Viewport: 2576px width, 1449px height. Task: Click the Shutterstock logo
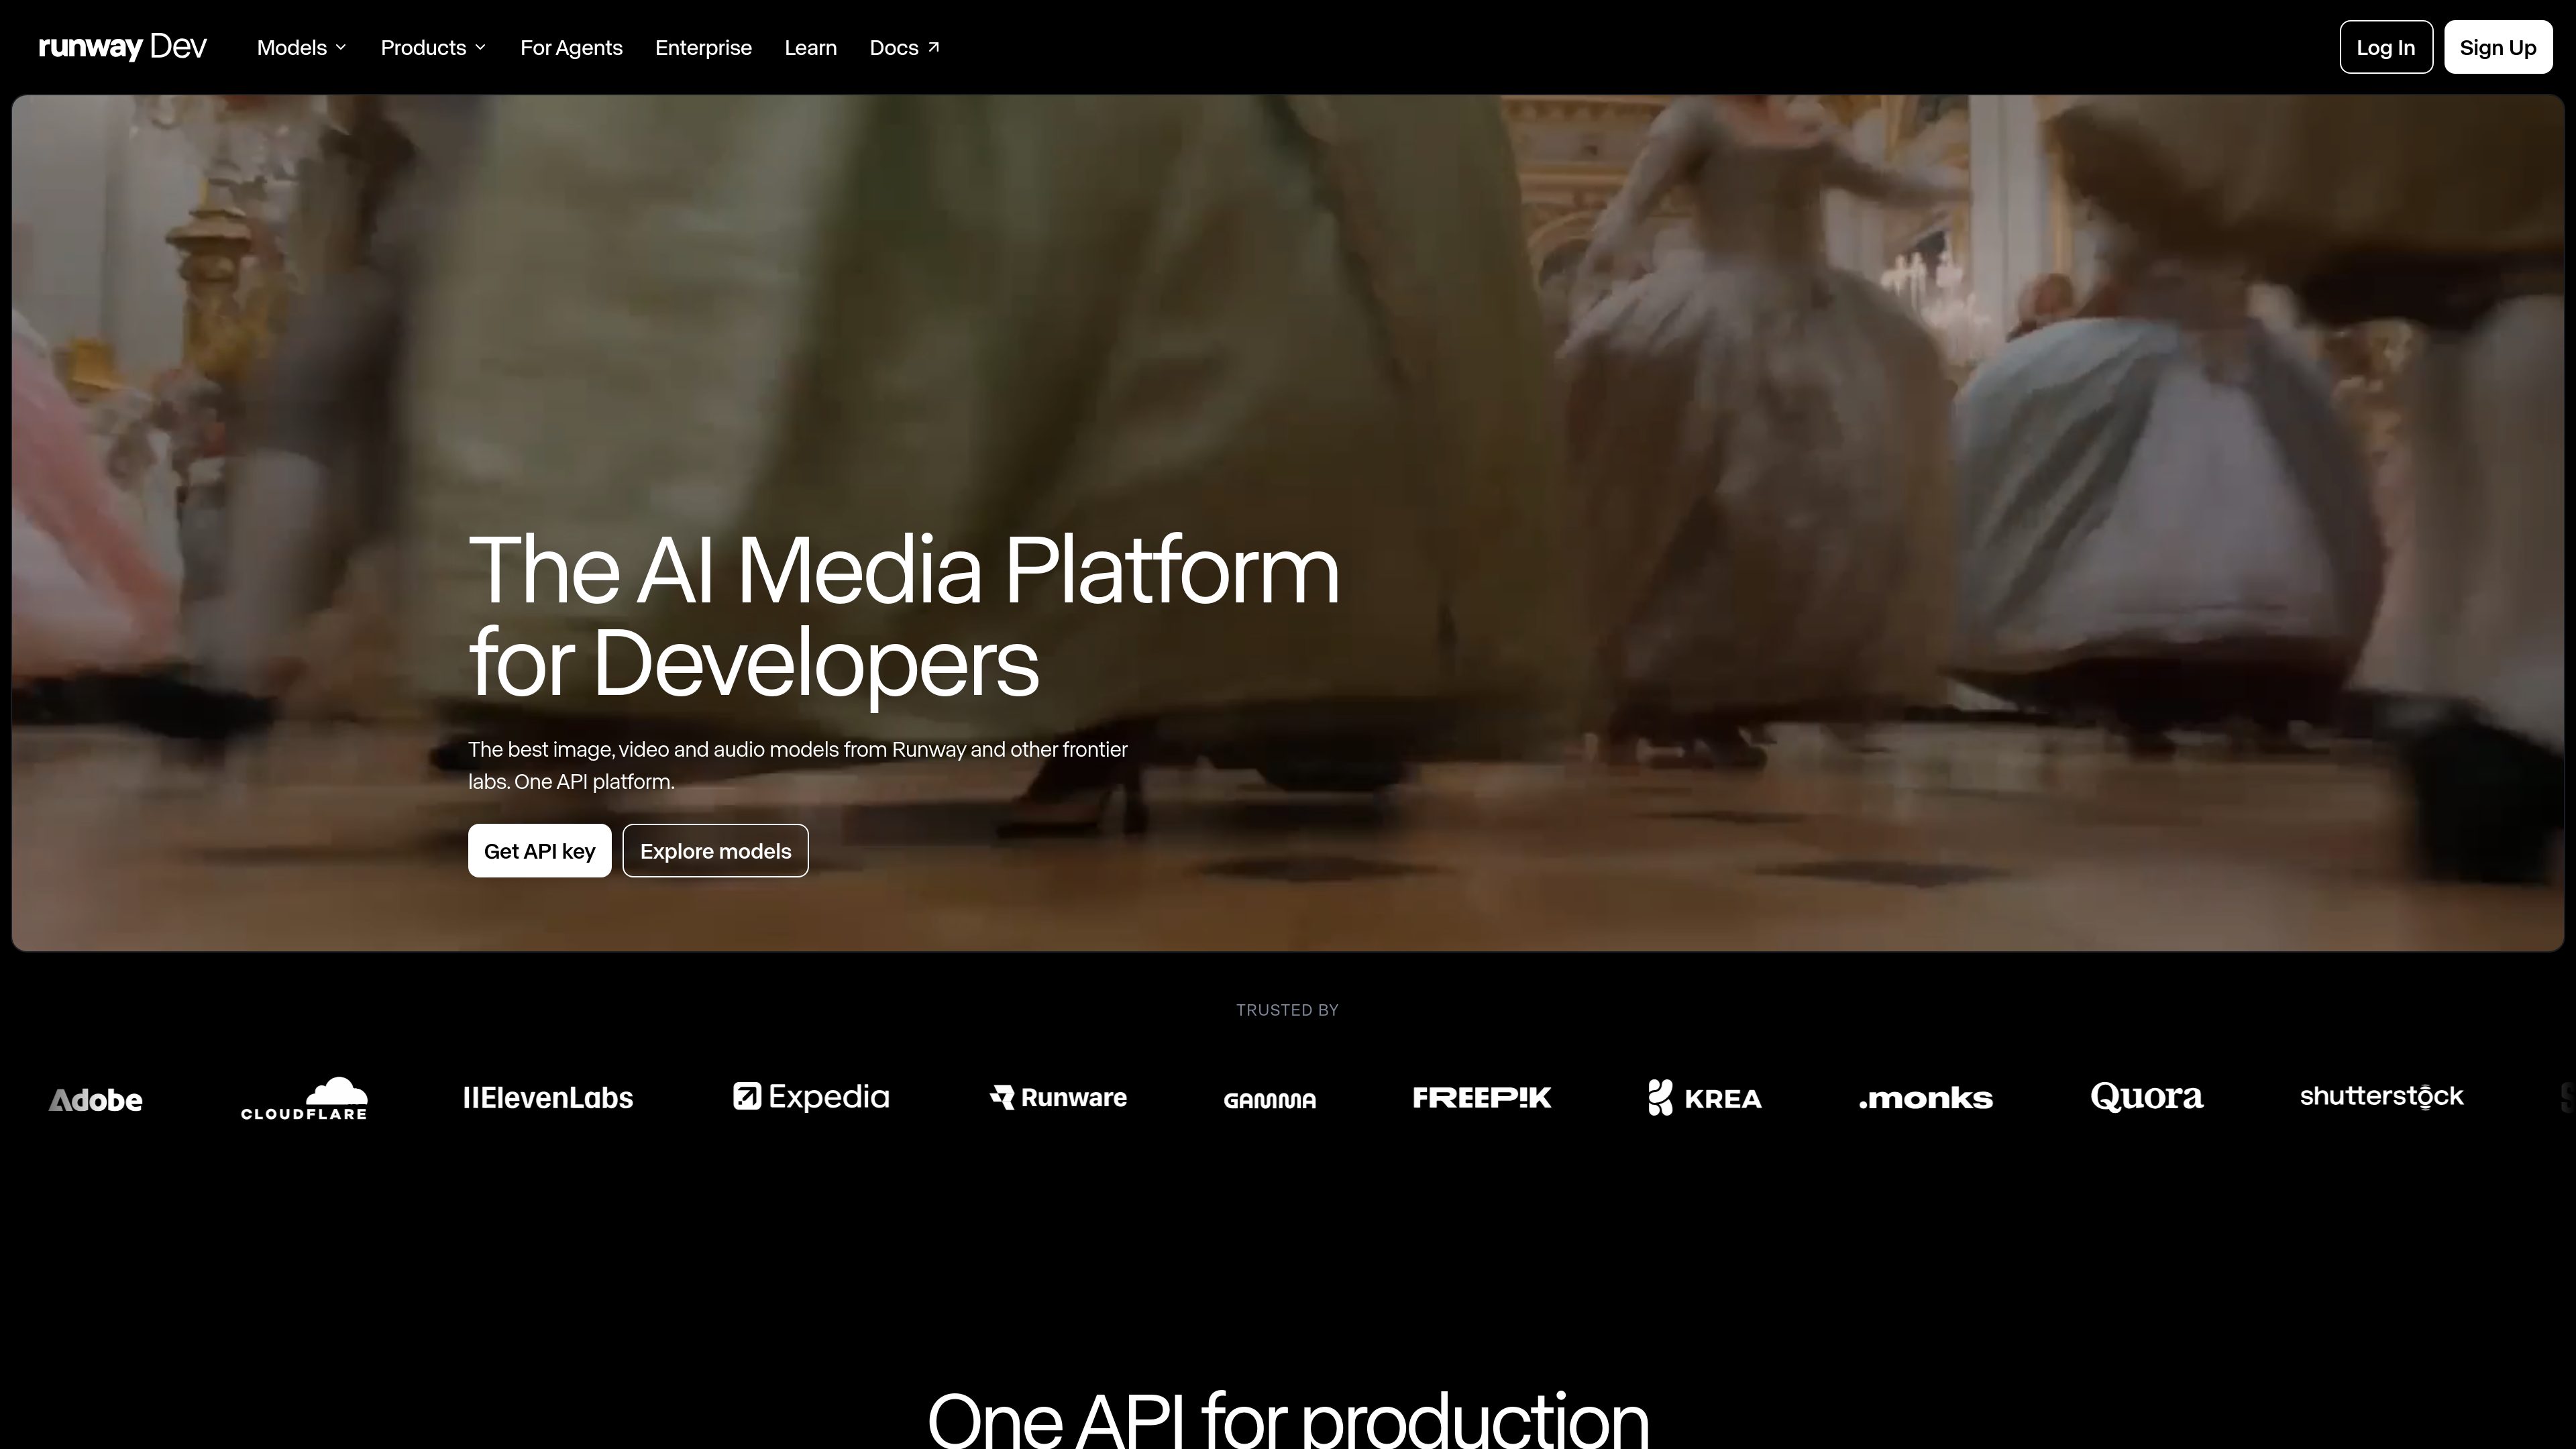[2382, 1096]
